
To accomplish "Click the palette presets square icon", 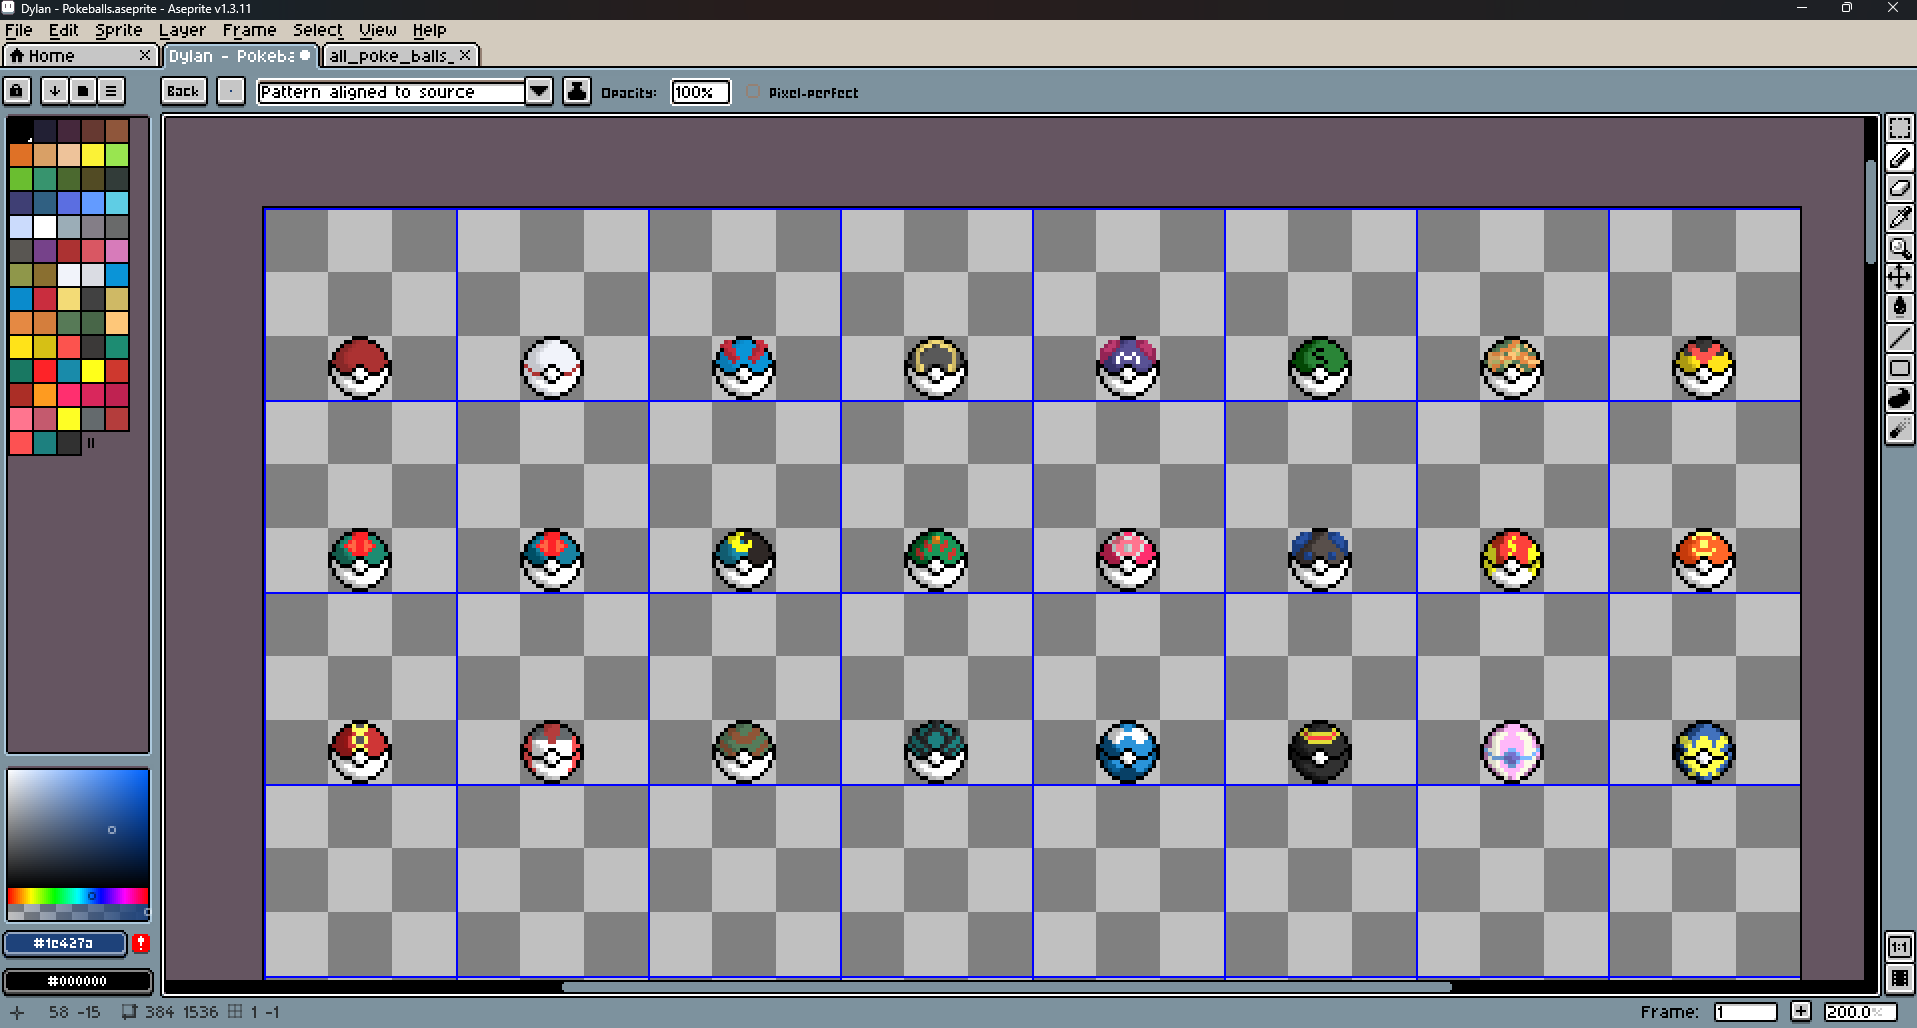I will pos(82,91).
